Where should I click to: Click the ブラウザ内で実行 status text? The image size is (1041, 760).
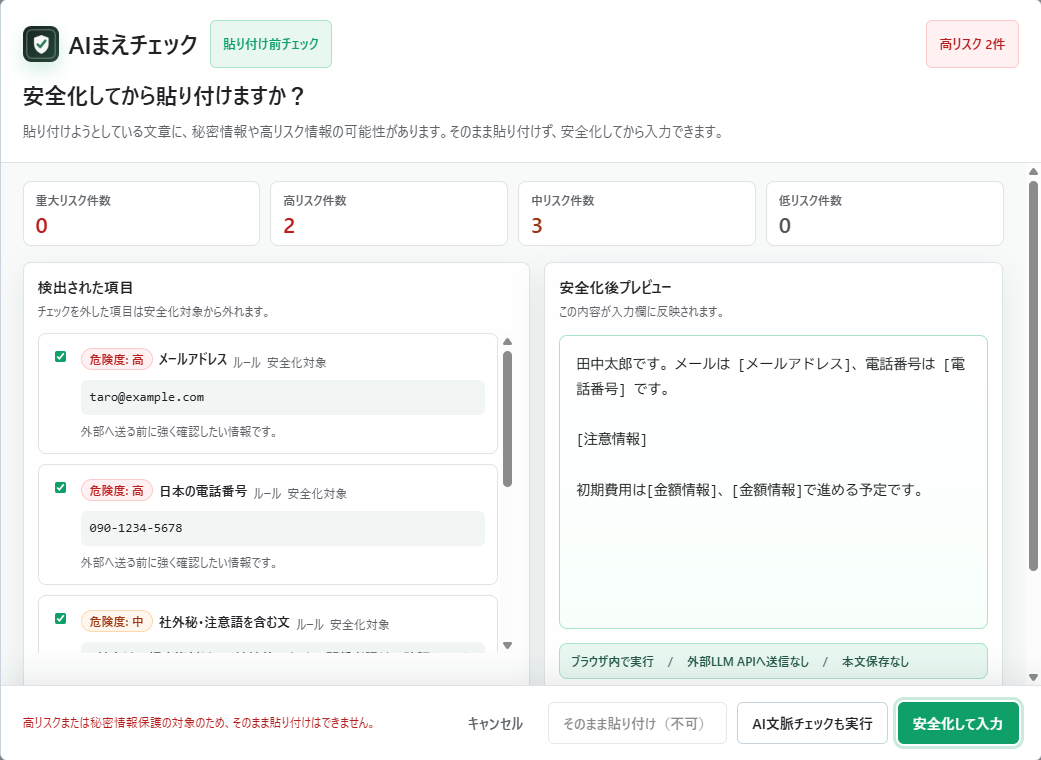pos(612,661)
